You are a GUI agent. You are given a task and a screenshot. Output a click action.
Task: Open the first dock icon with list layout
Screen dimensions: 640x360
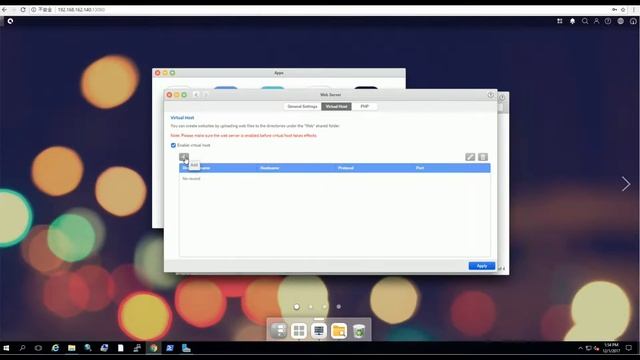pos(279,331)
